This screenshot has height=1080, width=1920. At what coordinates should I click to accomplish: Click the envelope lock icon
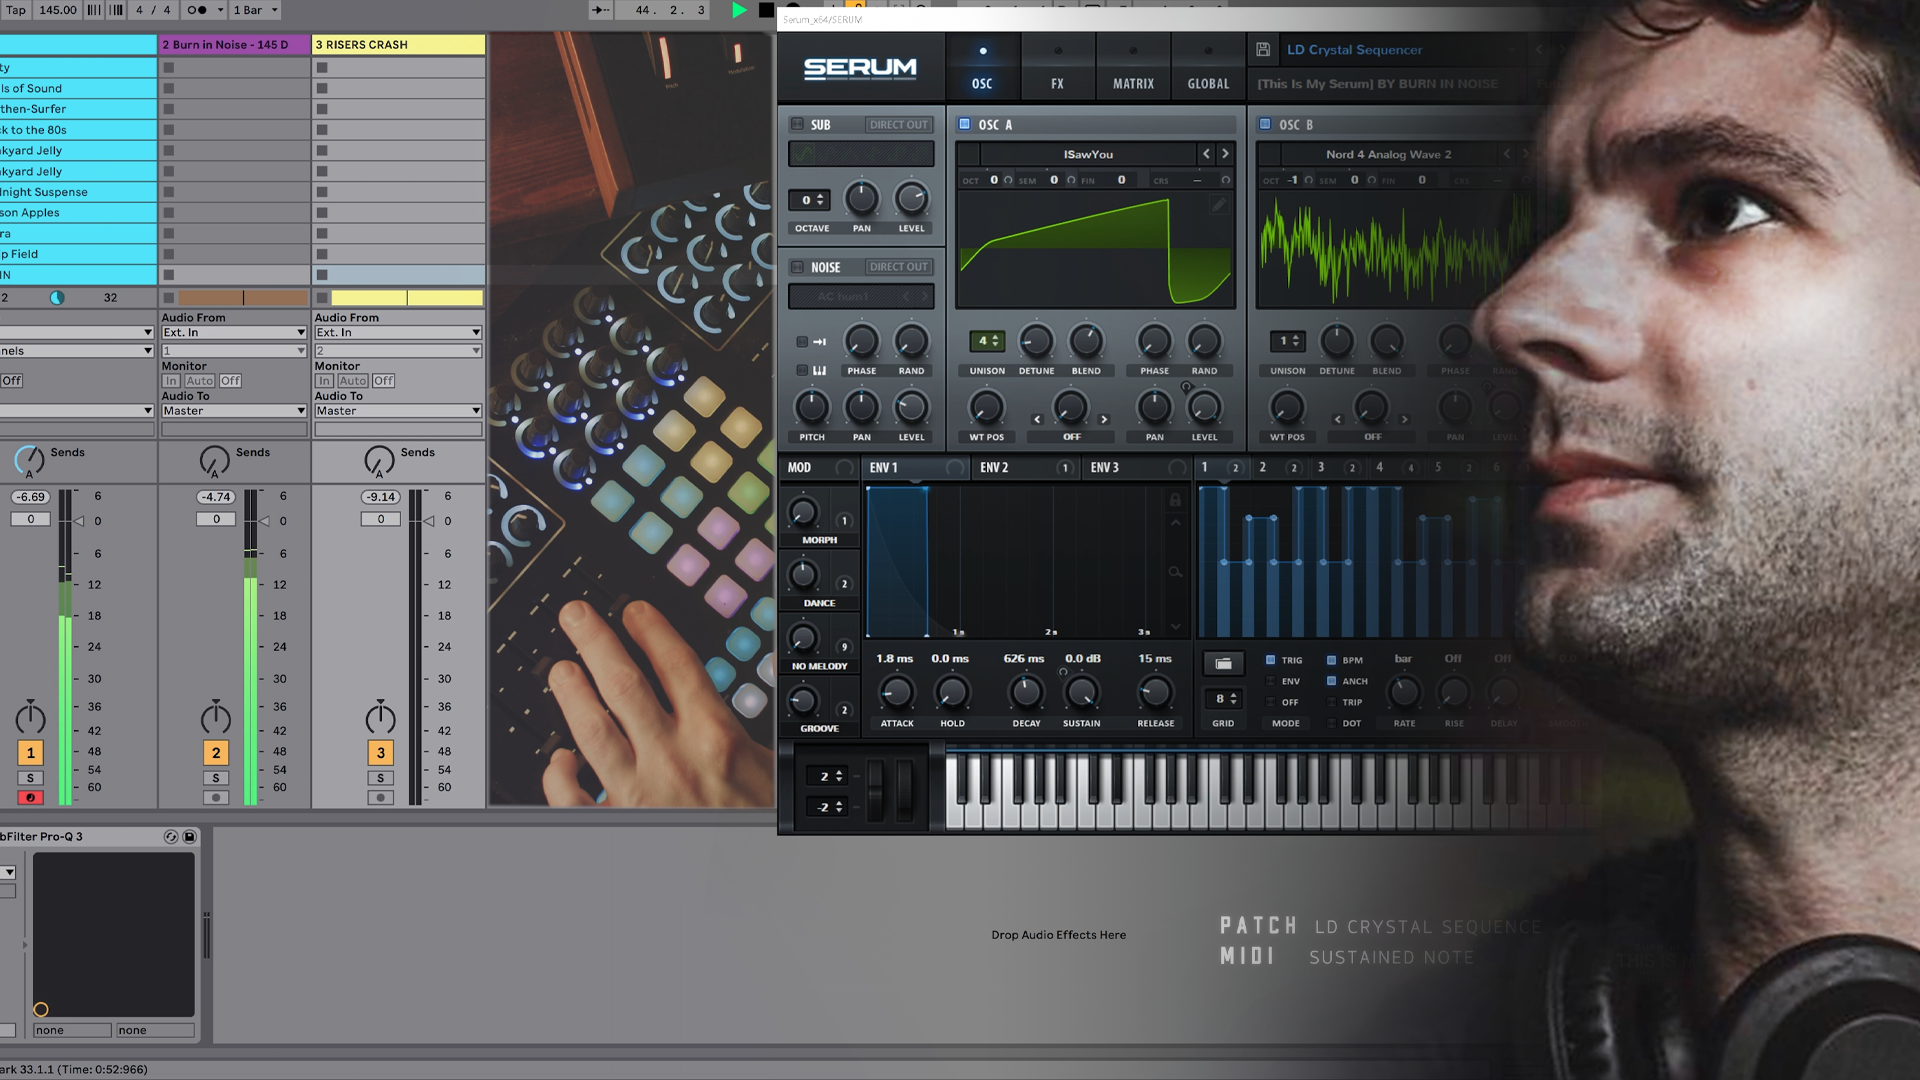(1175, 500)
